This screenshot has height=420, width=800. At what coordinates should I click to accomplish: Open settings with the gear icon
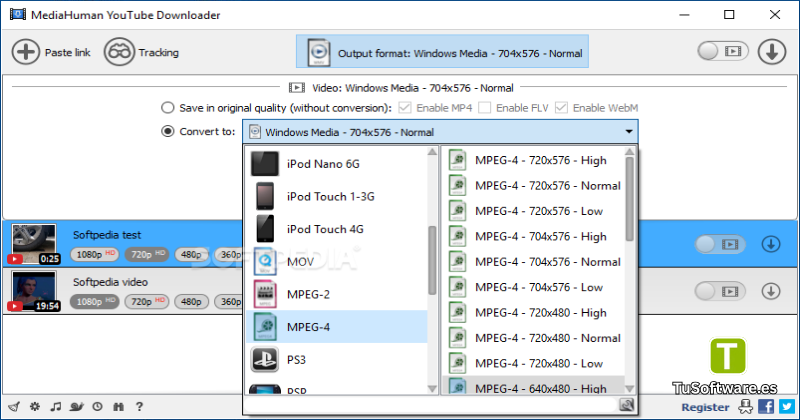35,407
